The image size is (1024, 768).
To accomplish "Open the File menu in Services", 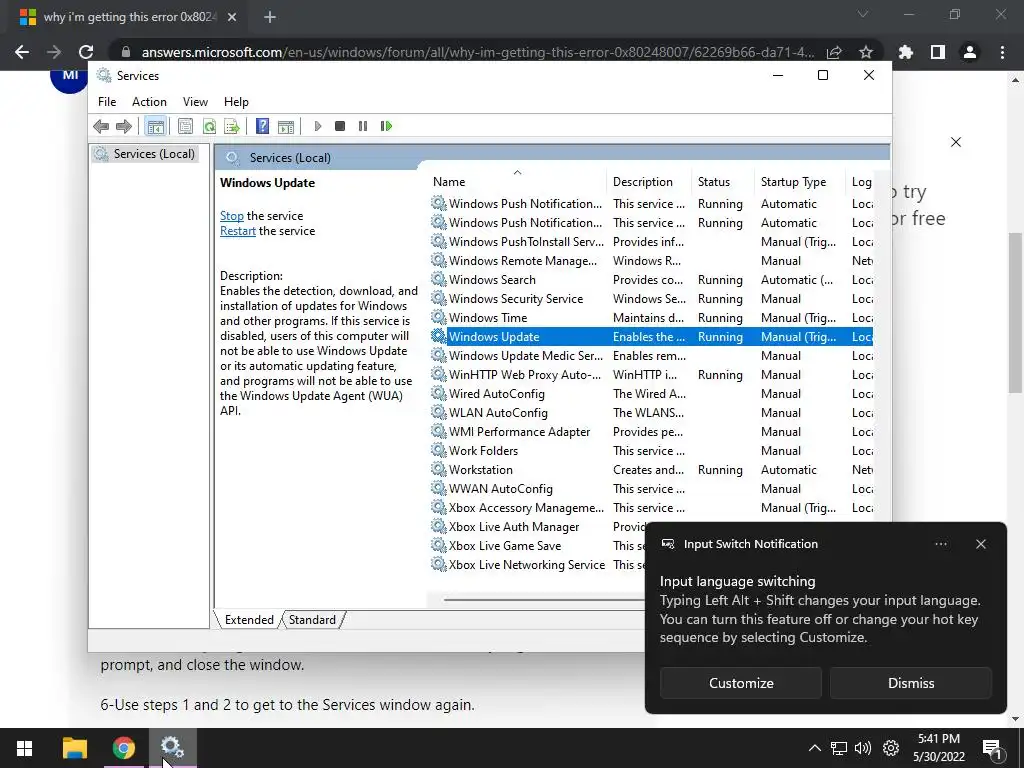I will [107, 102].
